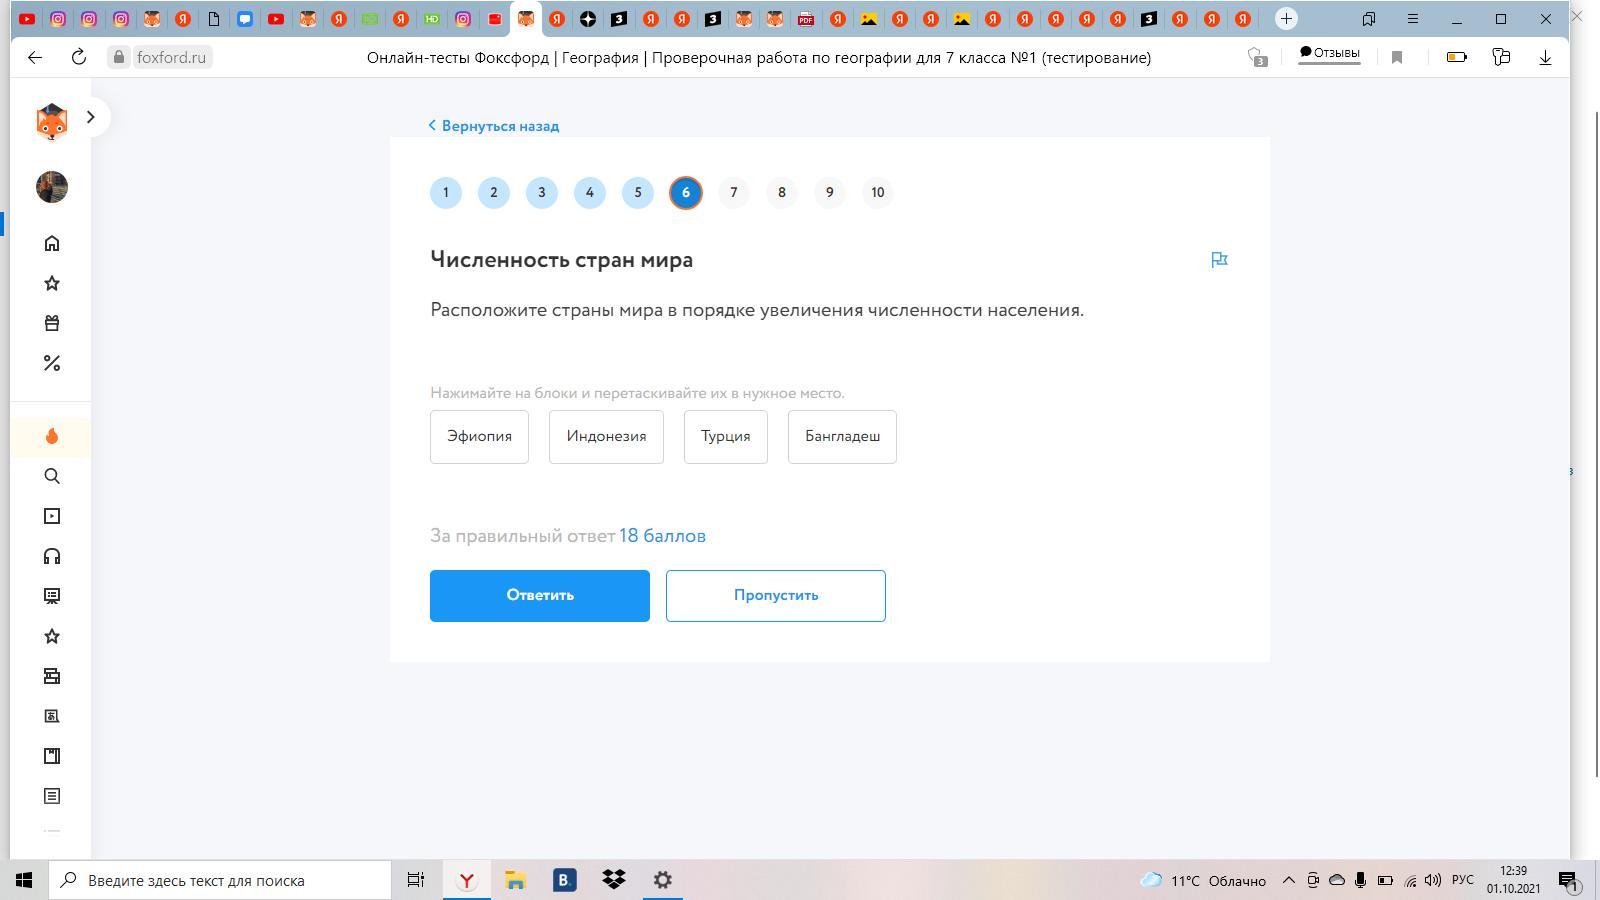Expand the left sidebar with the chevron
This screenshot has height=900, width=1600.
[90, 117]
